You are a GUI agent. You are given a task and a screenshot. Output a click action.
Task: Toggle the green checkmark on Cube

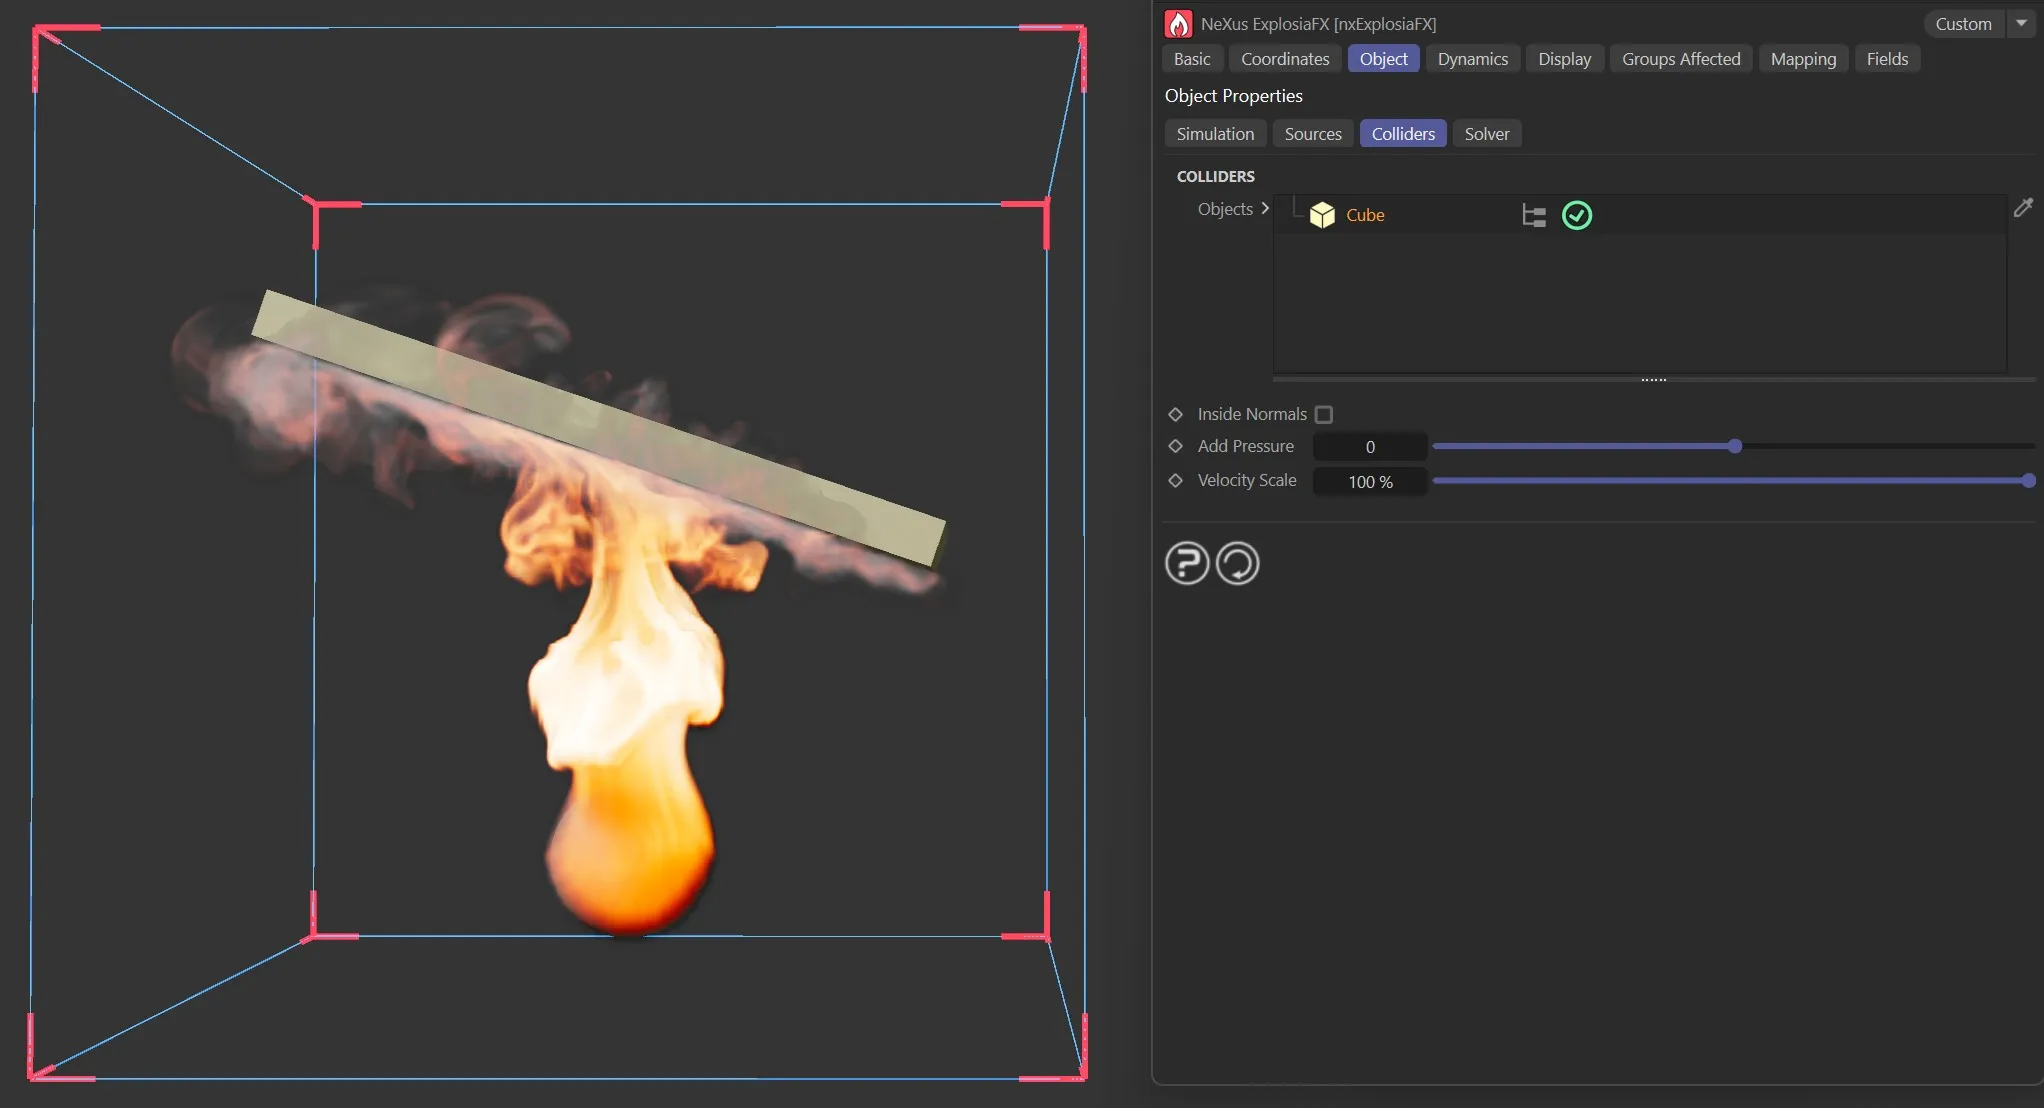(1577, 215)
